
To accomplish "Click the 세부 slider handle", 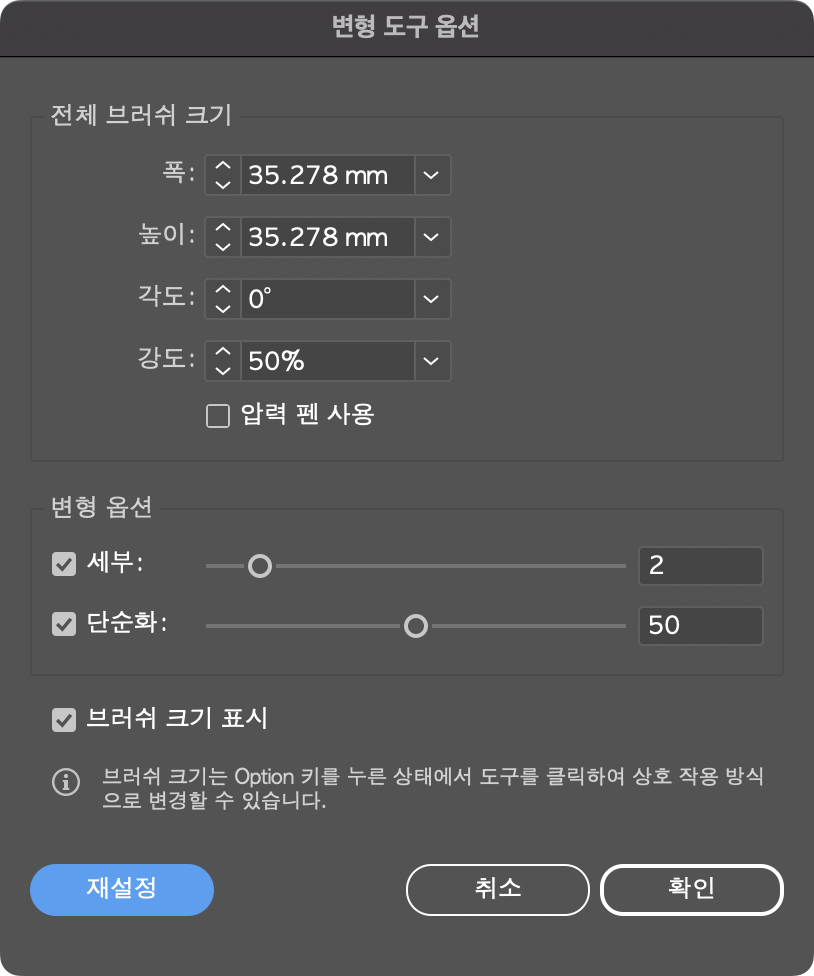I will click(260, 566).
